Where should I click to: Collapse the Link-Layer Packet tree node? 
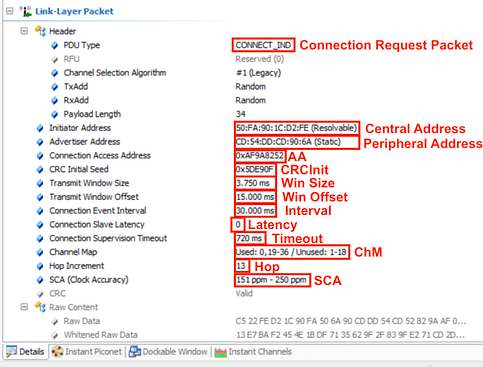pyautogui.click(x=10, y=11)
